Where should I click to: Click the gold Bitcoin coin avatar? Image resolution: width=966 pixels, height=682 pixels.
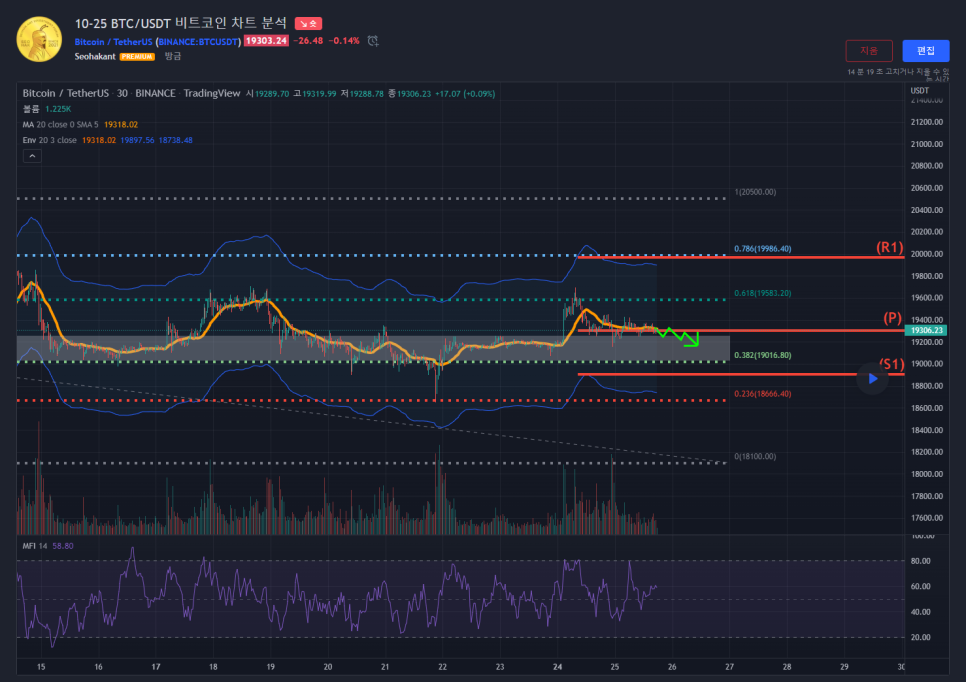(39, 39)
